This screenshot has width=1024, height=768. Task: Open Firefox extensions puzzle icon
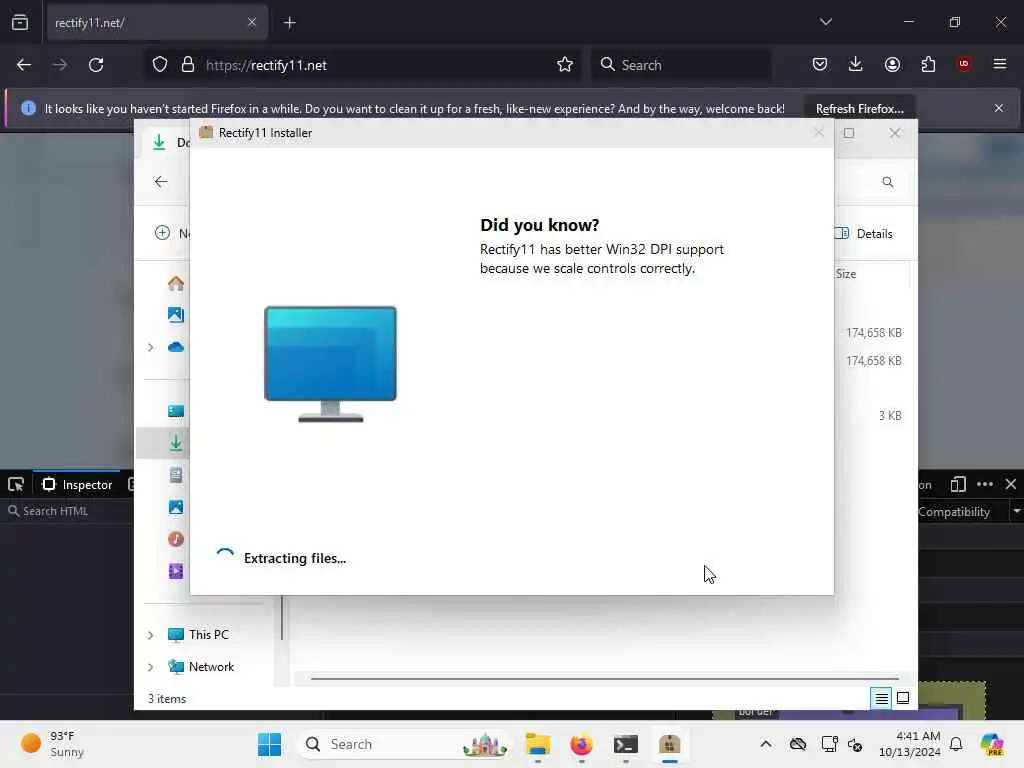coord(928,64)
